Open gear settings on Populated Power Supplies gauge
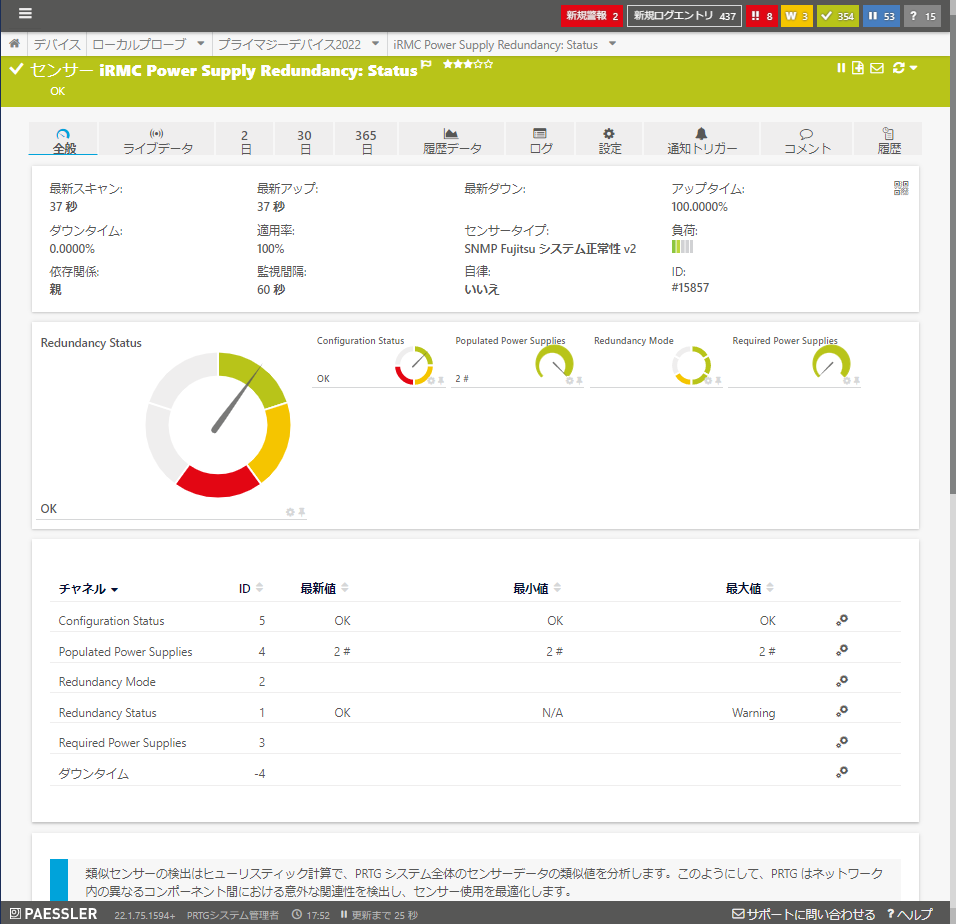The width and height of the screenshot is (956, 924). 569,380
